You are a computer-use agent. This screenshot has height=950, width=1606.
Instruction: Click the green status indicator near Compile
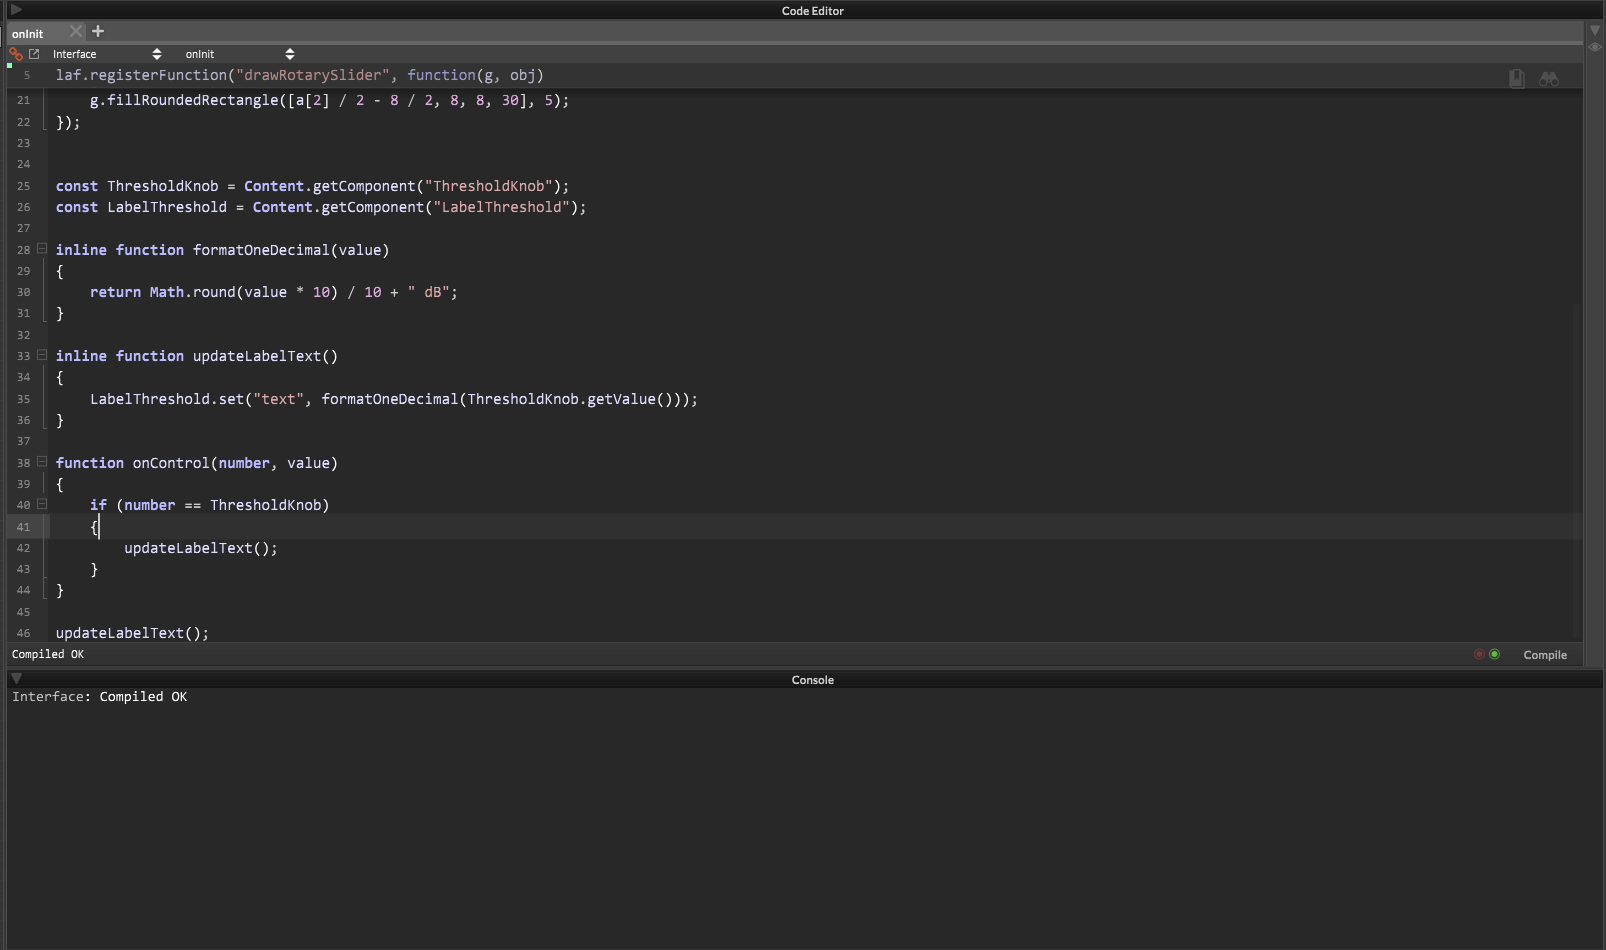point(1495,654)
